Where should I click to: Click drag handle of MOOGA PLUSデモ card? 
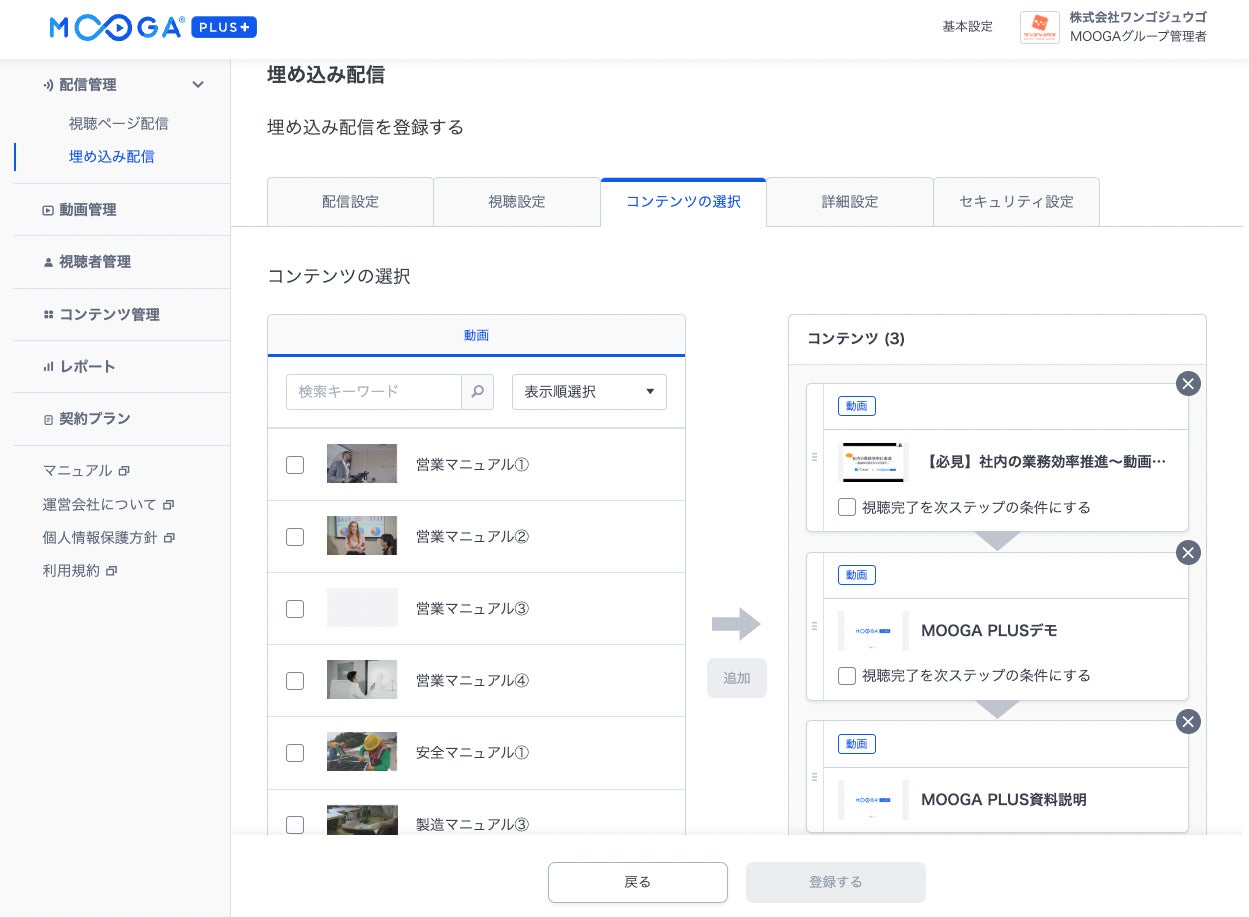pyautogui.click(x=814, y=626)
